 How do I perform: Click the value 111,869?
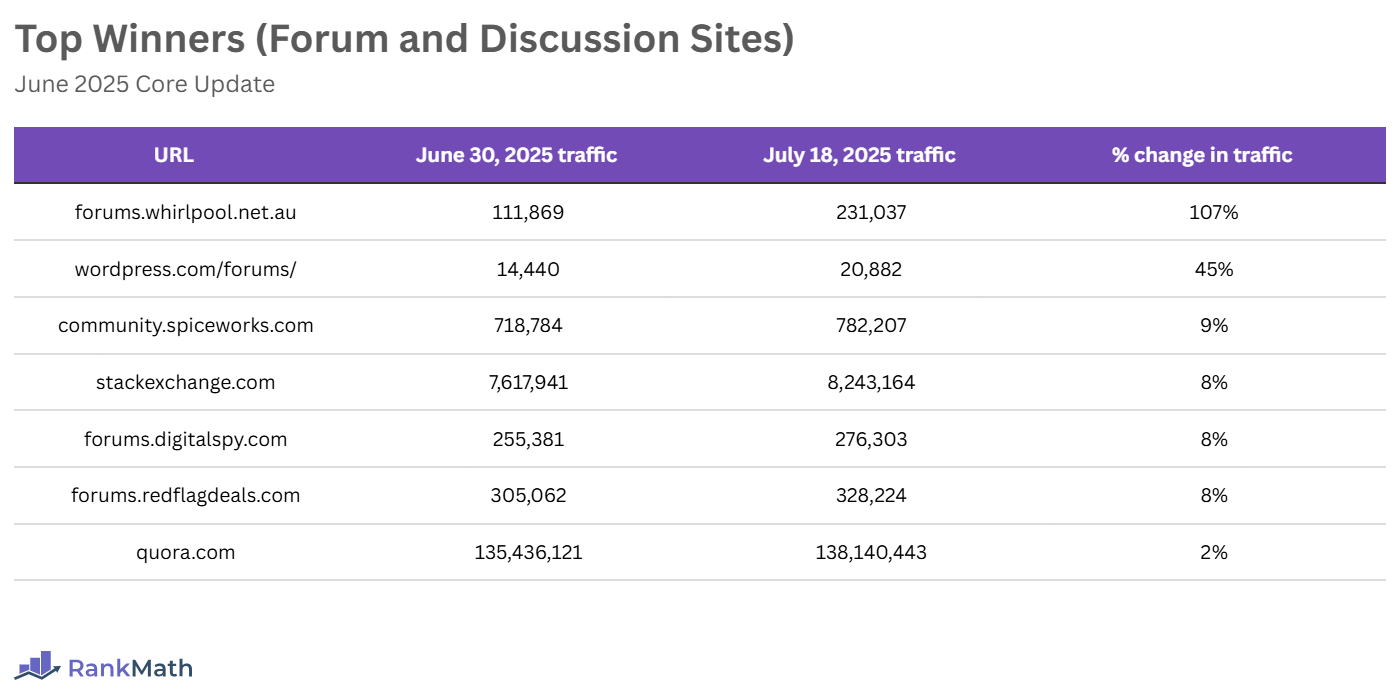pos(528,212)
